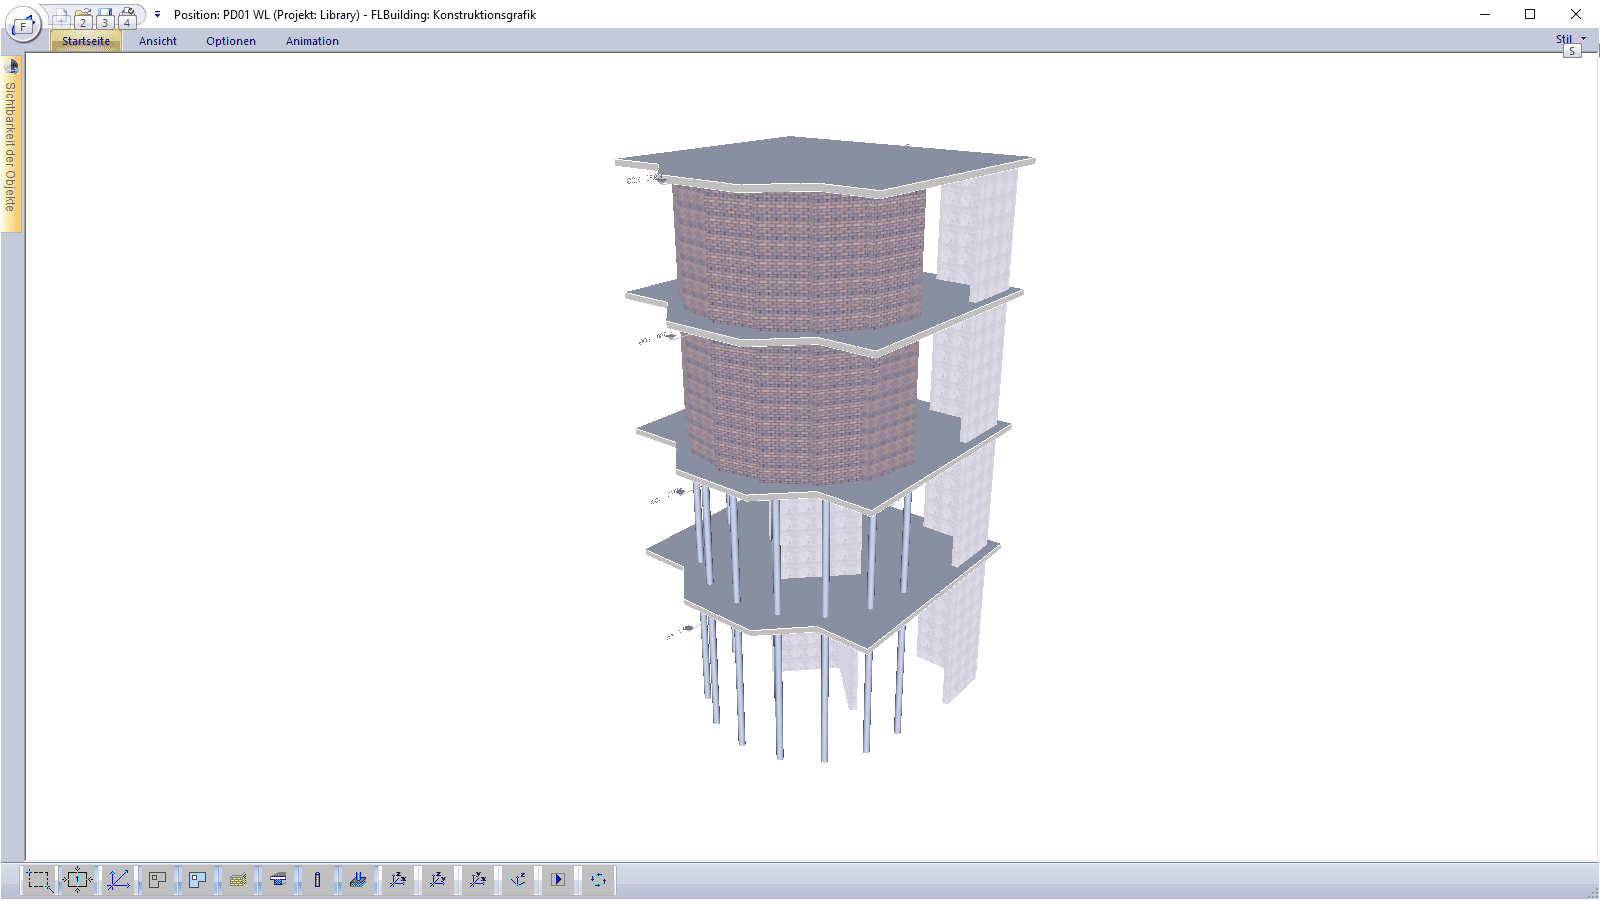Toggle the blue column display icon
The width and height of the screenshot is (1600, 900).
[318, 880]
